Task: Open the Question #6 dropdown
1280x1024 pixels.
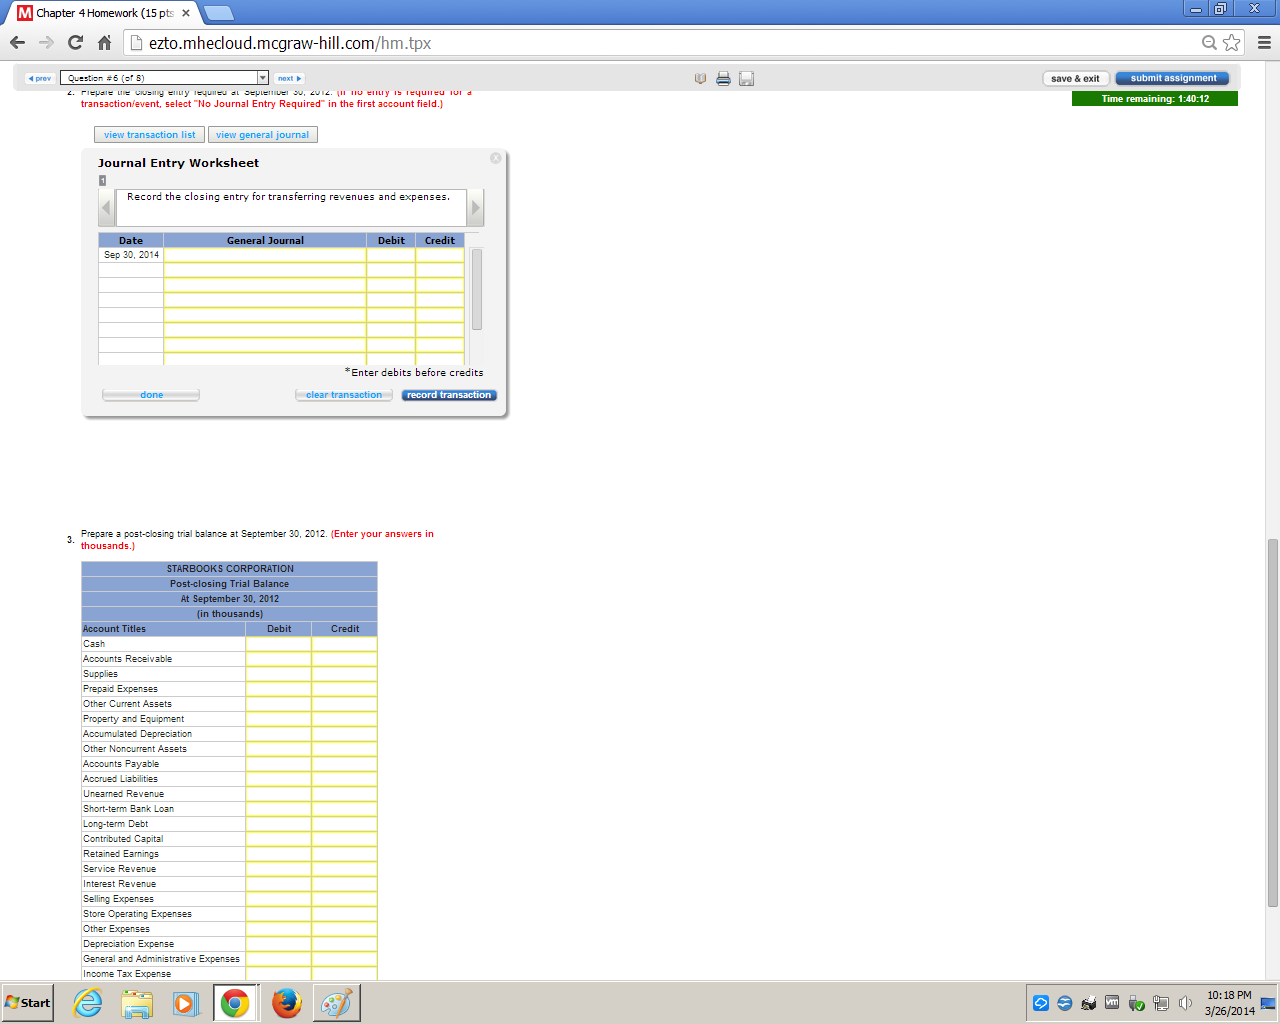Action: click(x=164, y=78)
